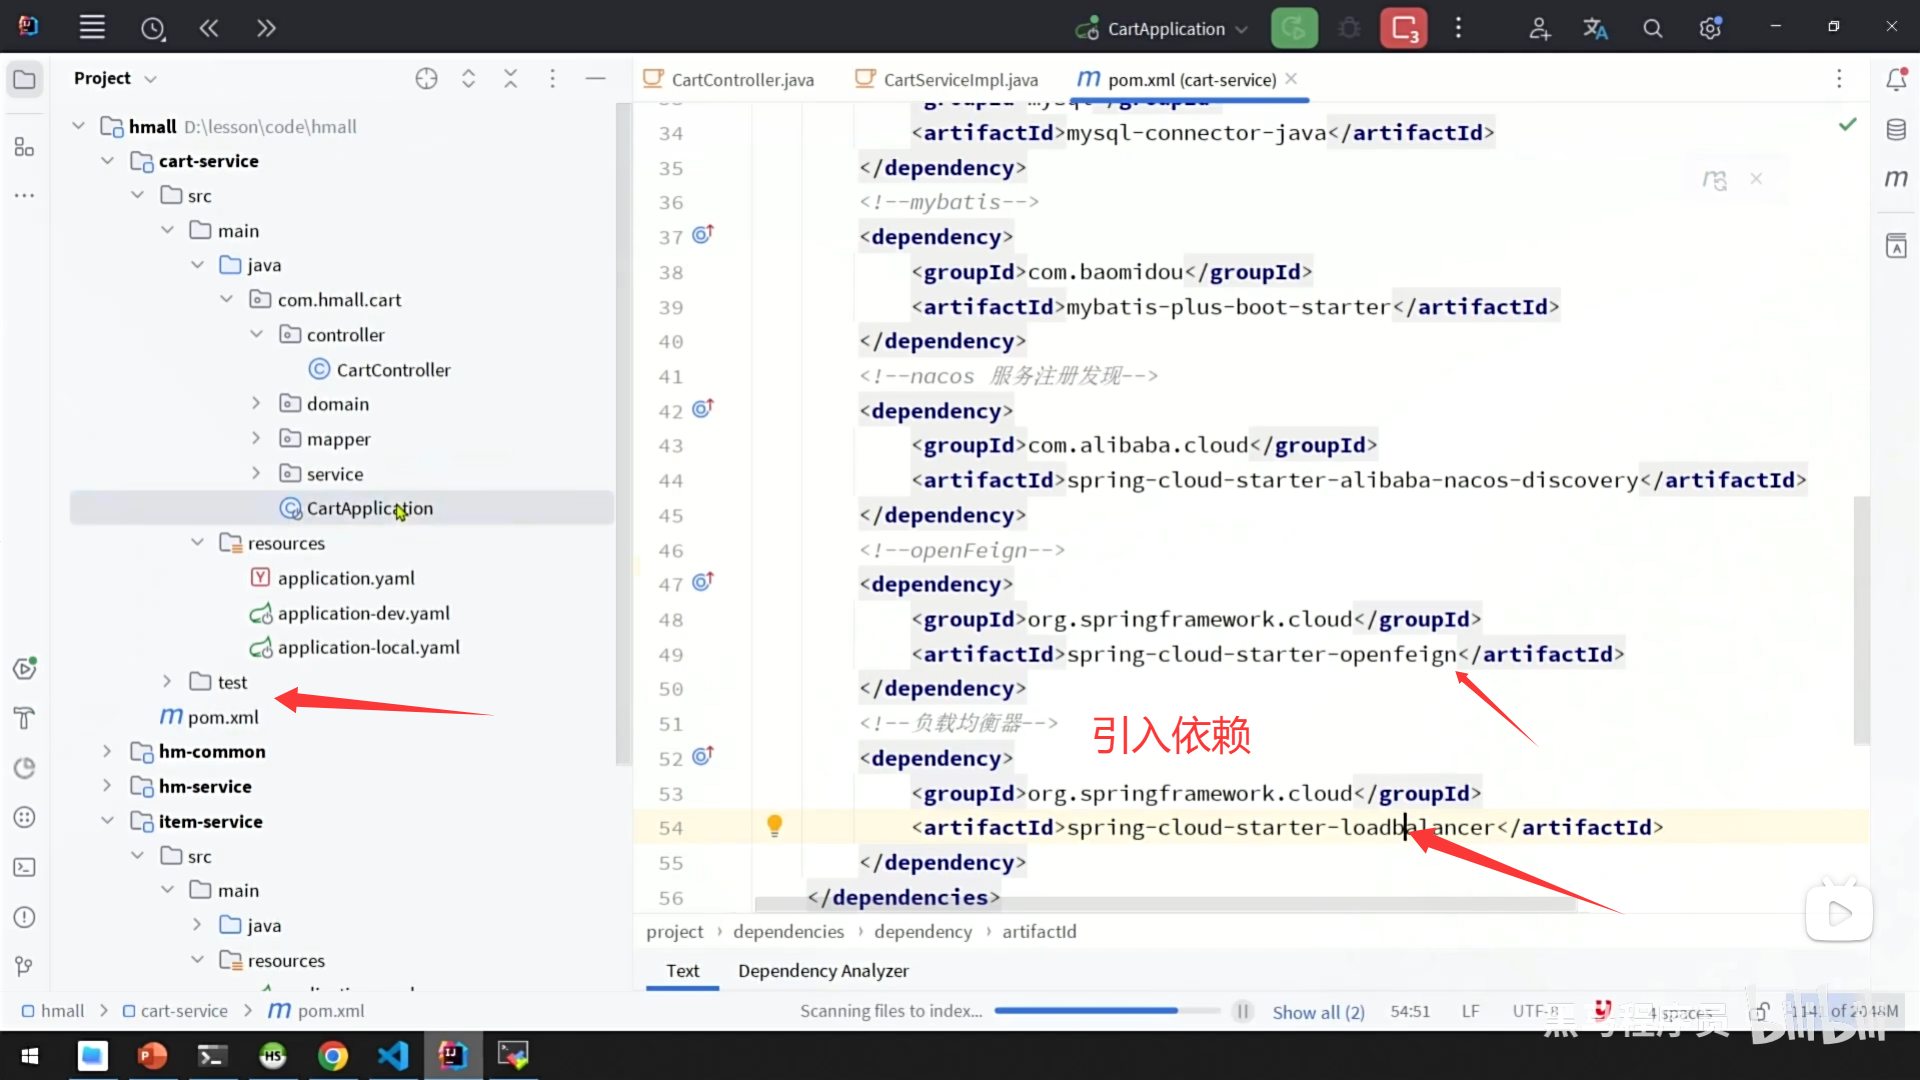The height and width of the screenshot is (1080, 1920).
Task: Switch to the Dependency Analyzer tab
Action: (823, 970)
